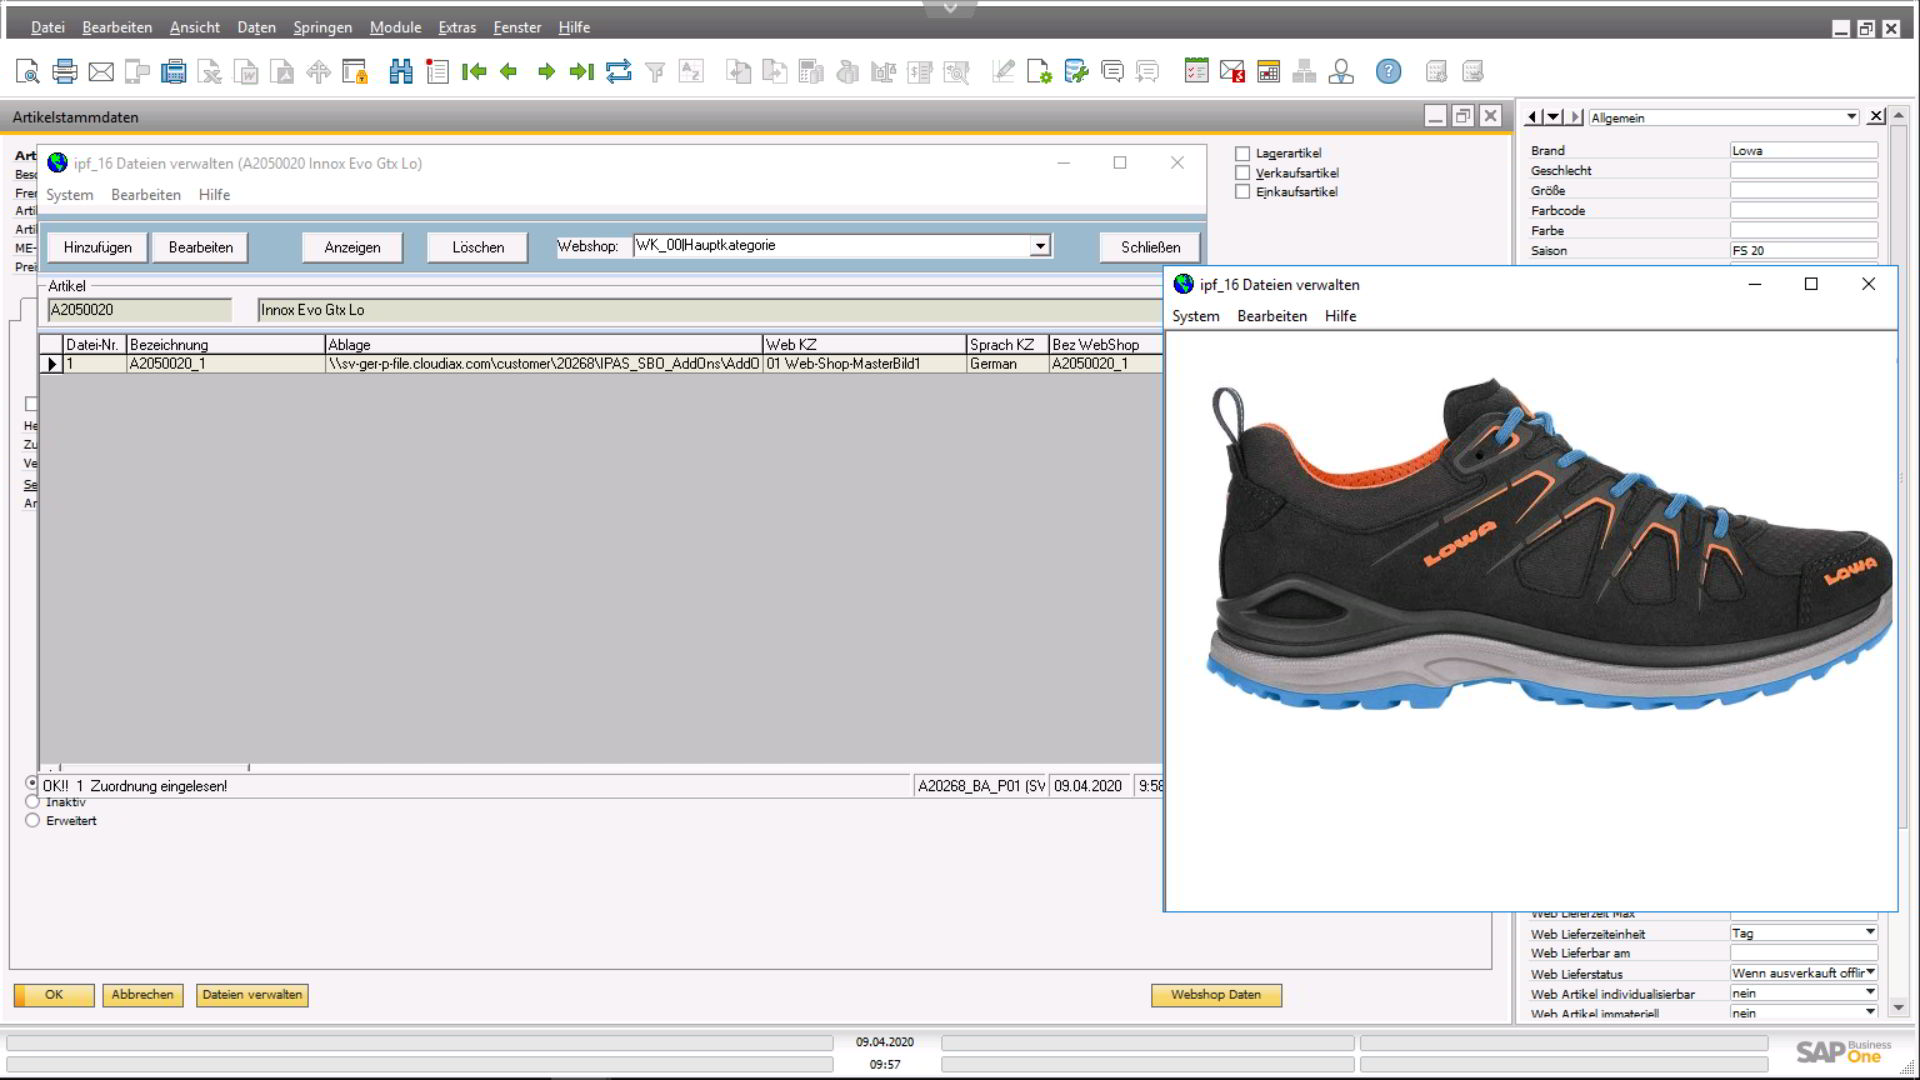The height and width of the screenshot is (1080, 1920).
Task: Open the Datei menu
Action: coord(47,27)
